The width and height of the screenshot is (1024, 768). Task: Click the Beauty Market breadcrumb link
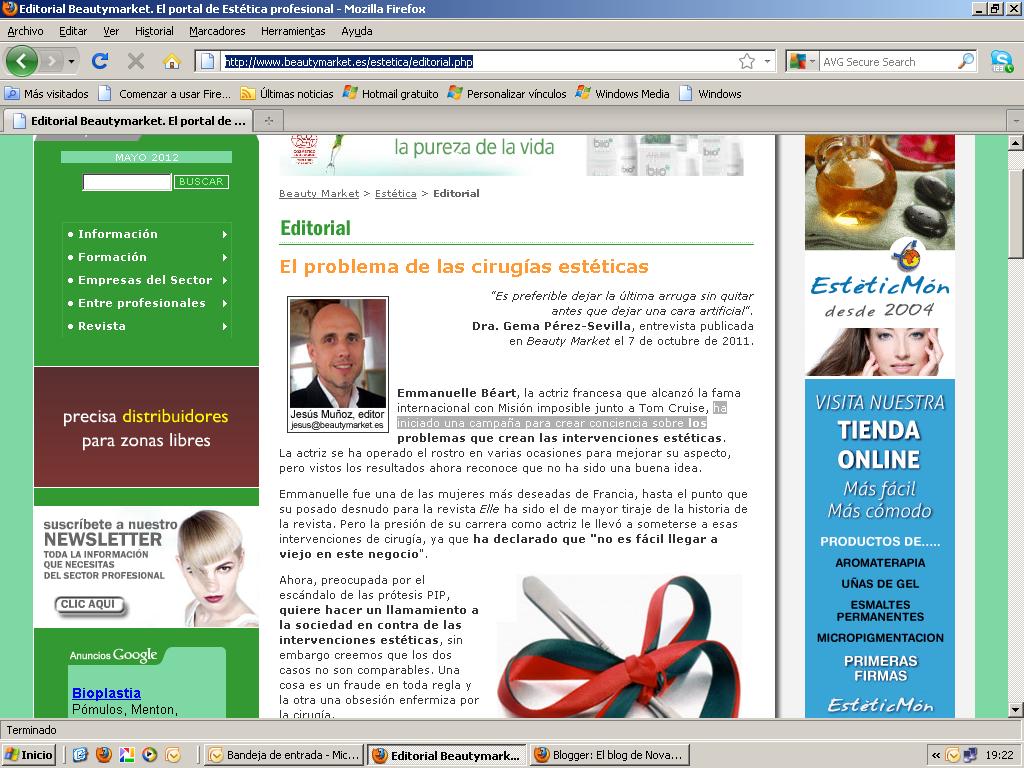tap(319, 193)
